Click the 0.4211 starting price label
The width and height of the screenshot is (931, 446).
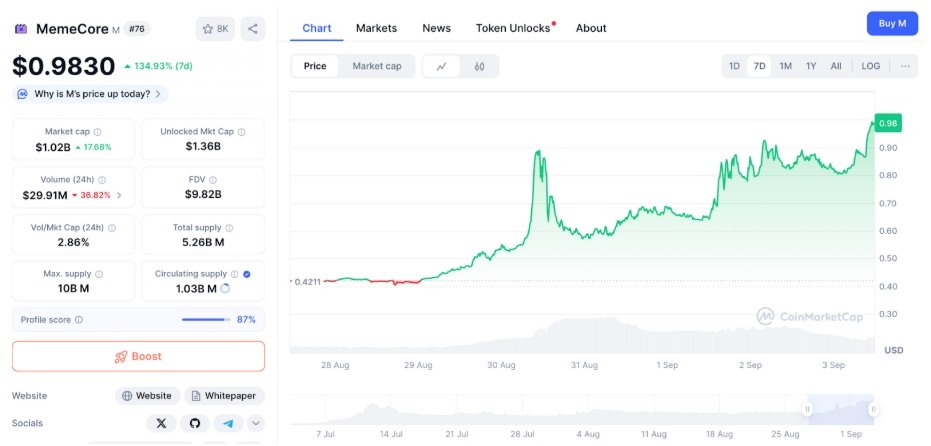coord(308,281)
